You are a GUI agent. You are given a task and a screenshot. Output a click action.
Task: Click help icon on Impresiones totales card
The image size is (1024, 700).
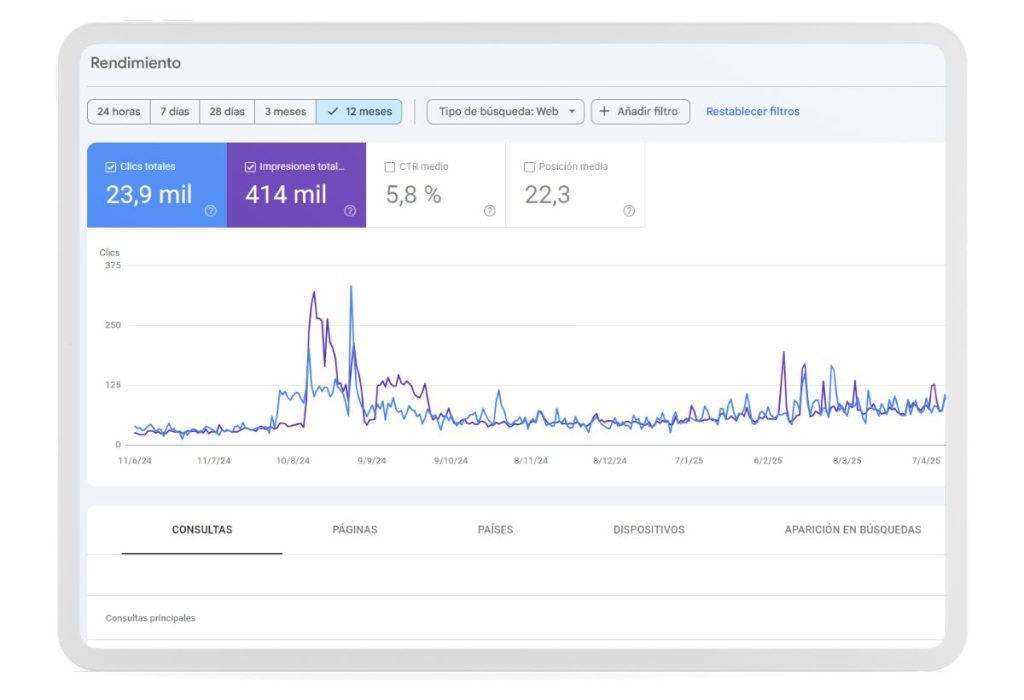coord(350,211)
